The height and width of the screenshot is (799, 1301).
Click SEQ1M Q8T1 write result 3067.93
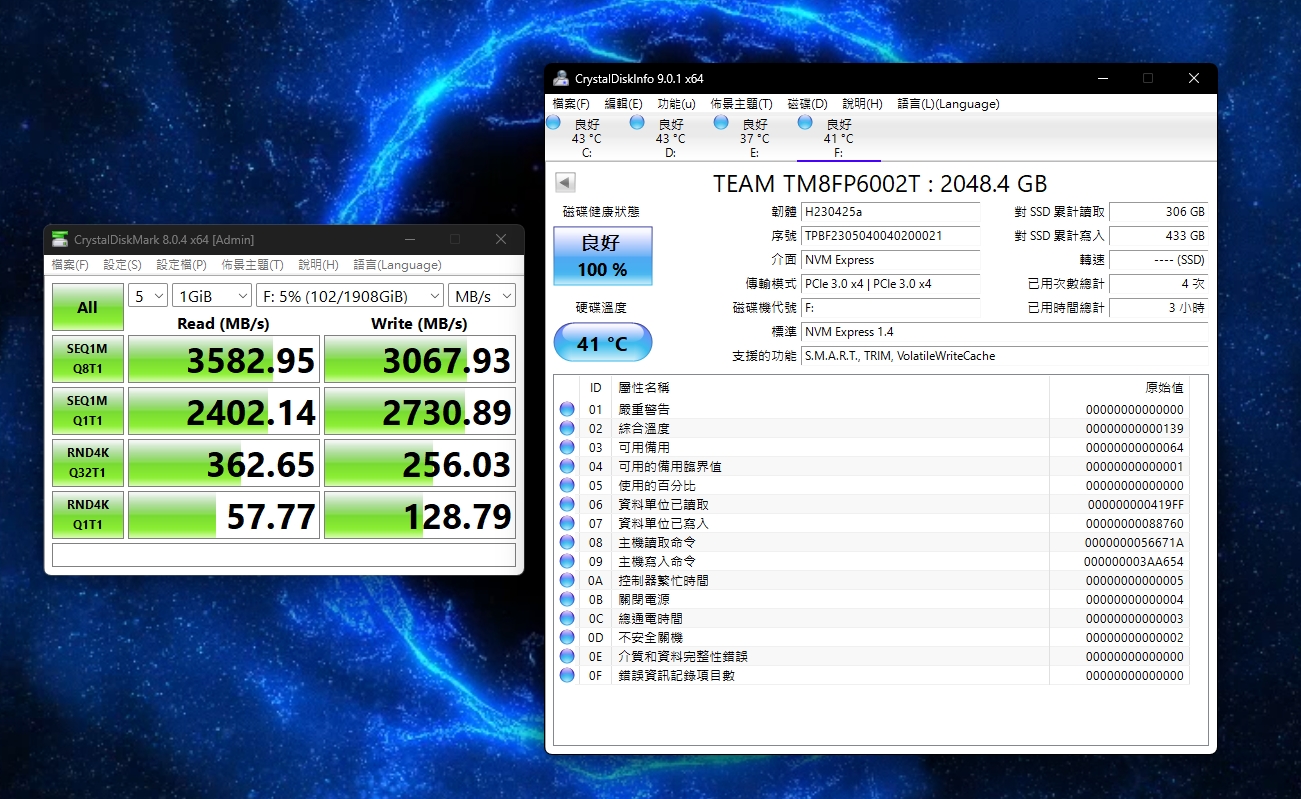tap(420, 360)
